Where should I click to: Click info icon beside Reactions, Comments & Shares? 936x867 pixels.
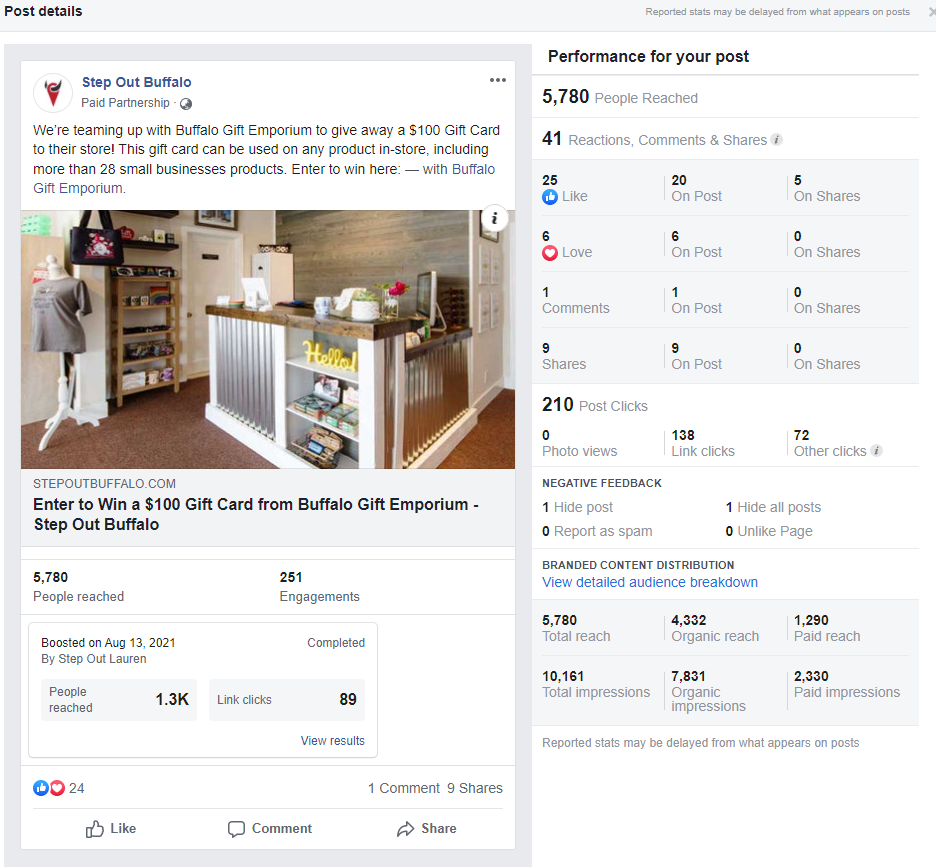[776, 140]
